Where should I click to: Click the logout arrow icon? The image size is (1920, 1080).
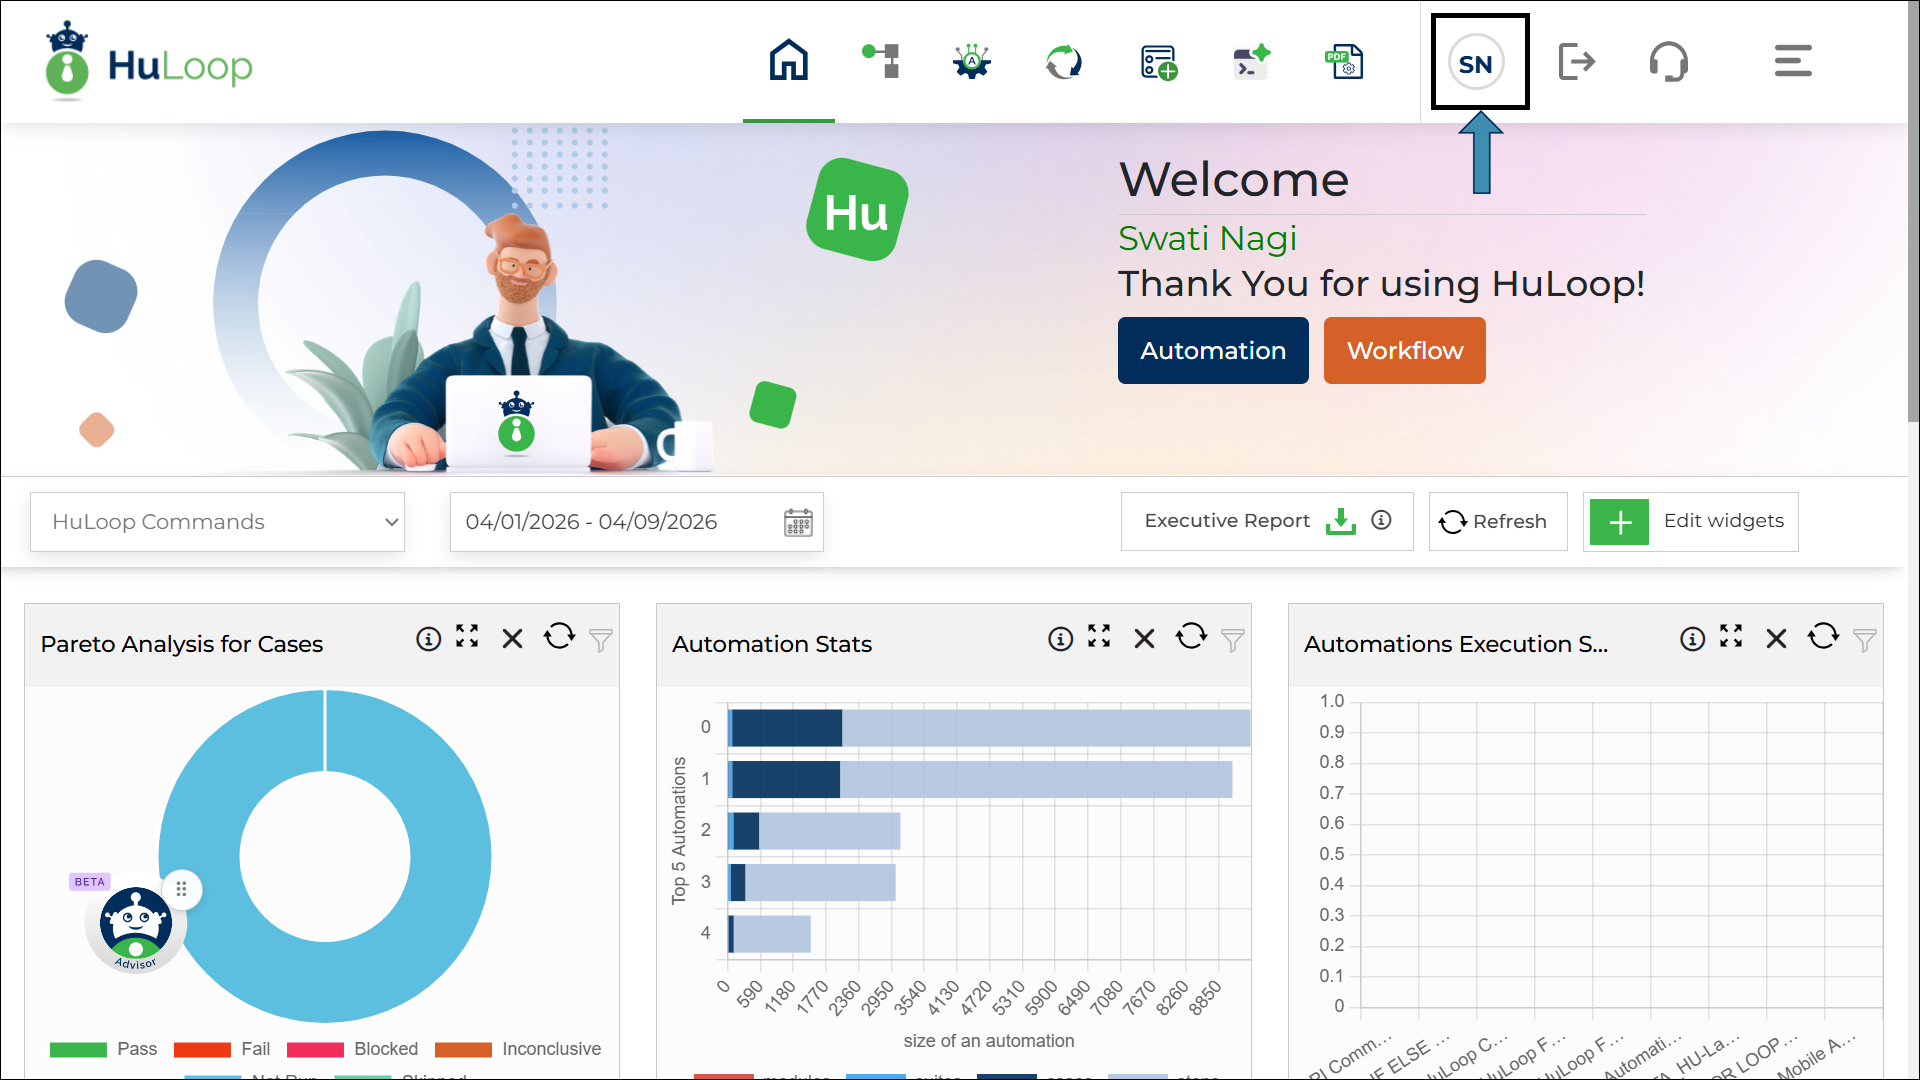[x=1576, y=62]
